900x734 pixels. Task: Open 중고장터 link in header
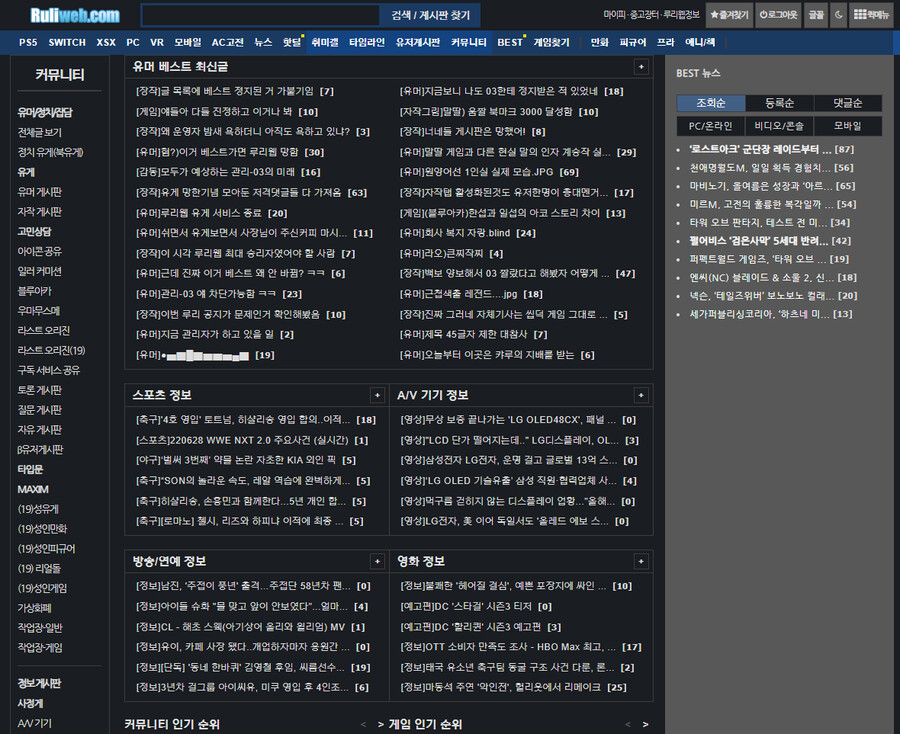click(645, 14)
